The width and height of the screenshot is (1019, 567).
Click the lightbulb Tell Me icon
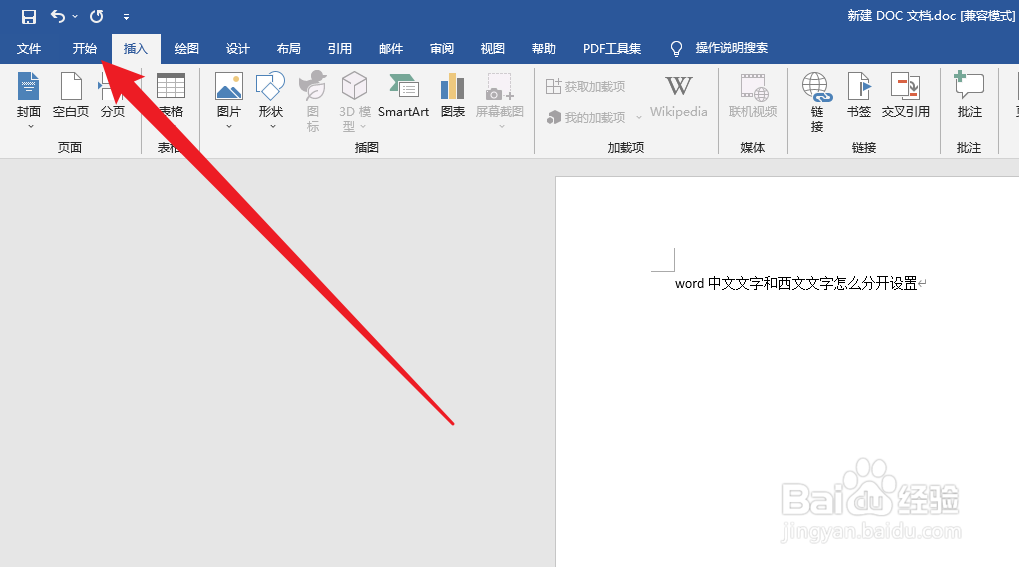(x=676, y=49)
